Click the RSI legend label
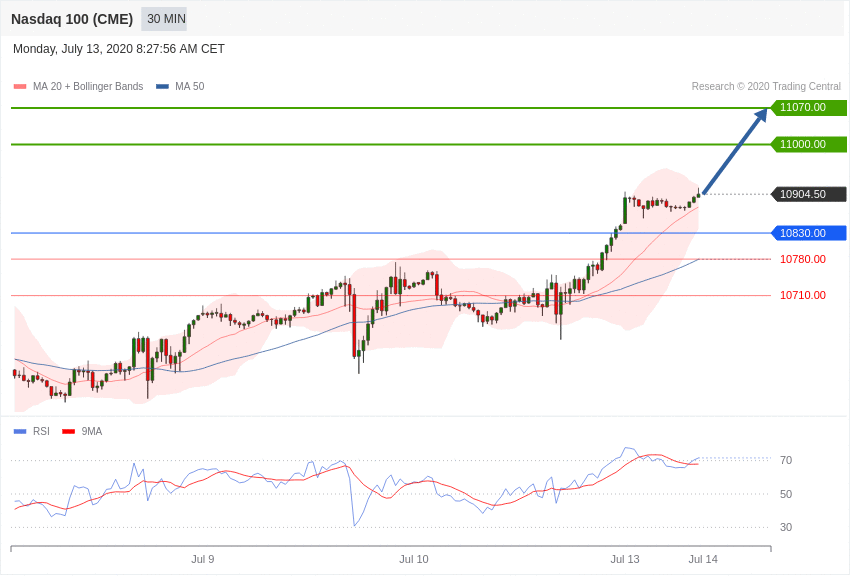This screenshot has height=576, width=850. pos(41,431)
